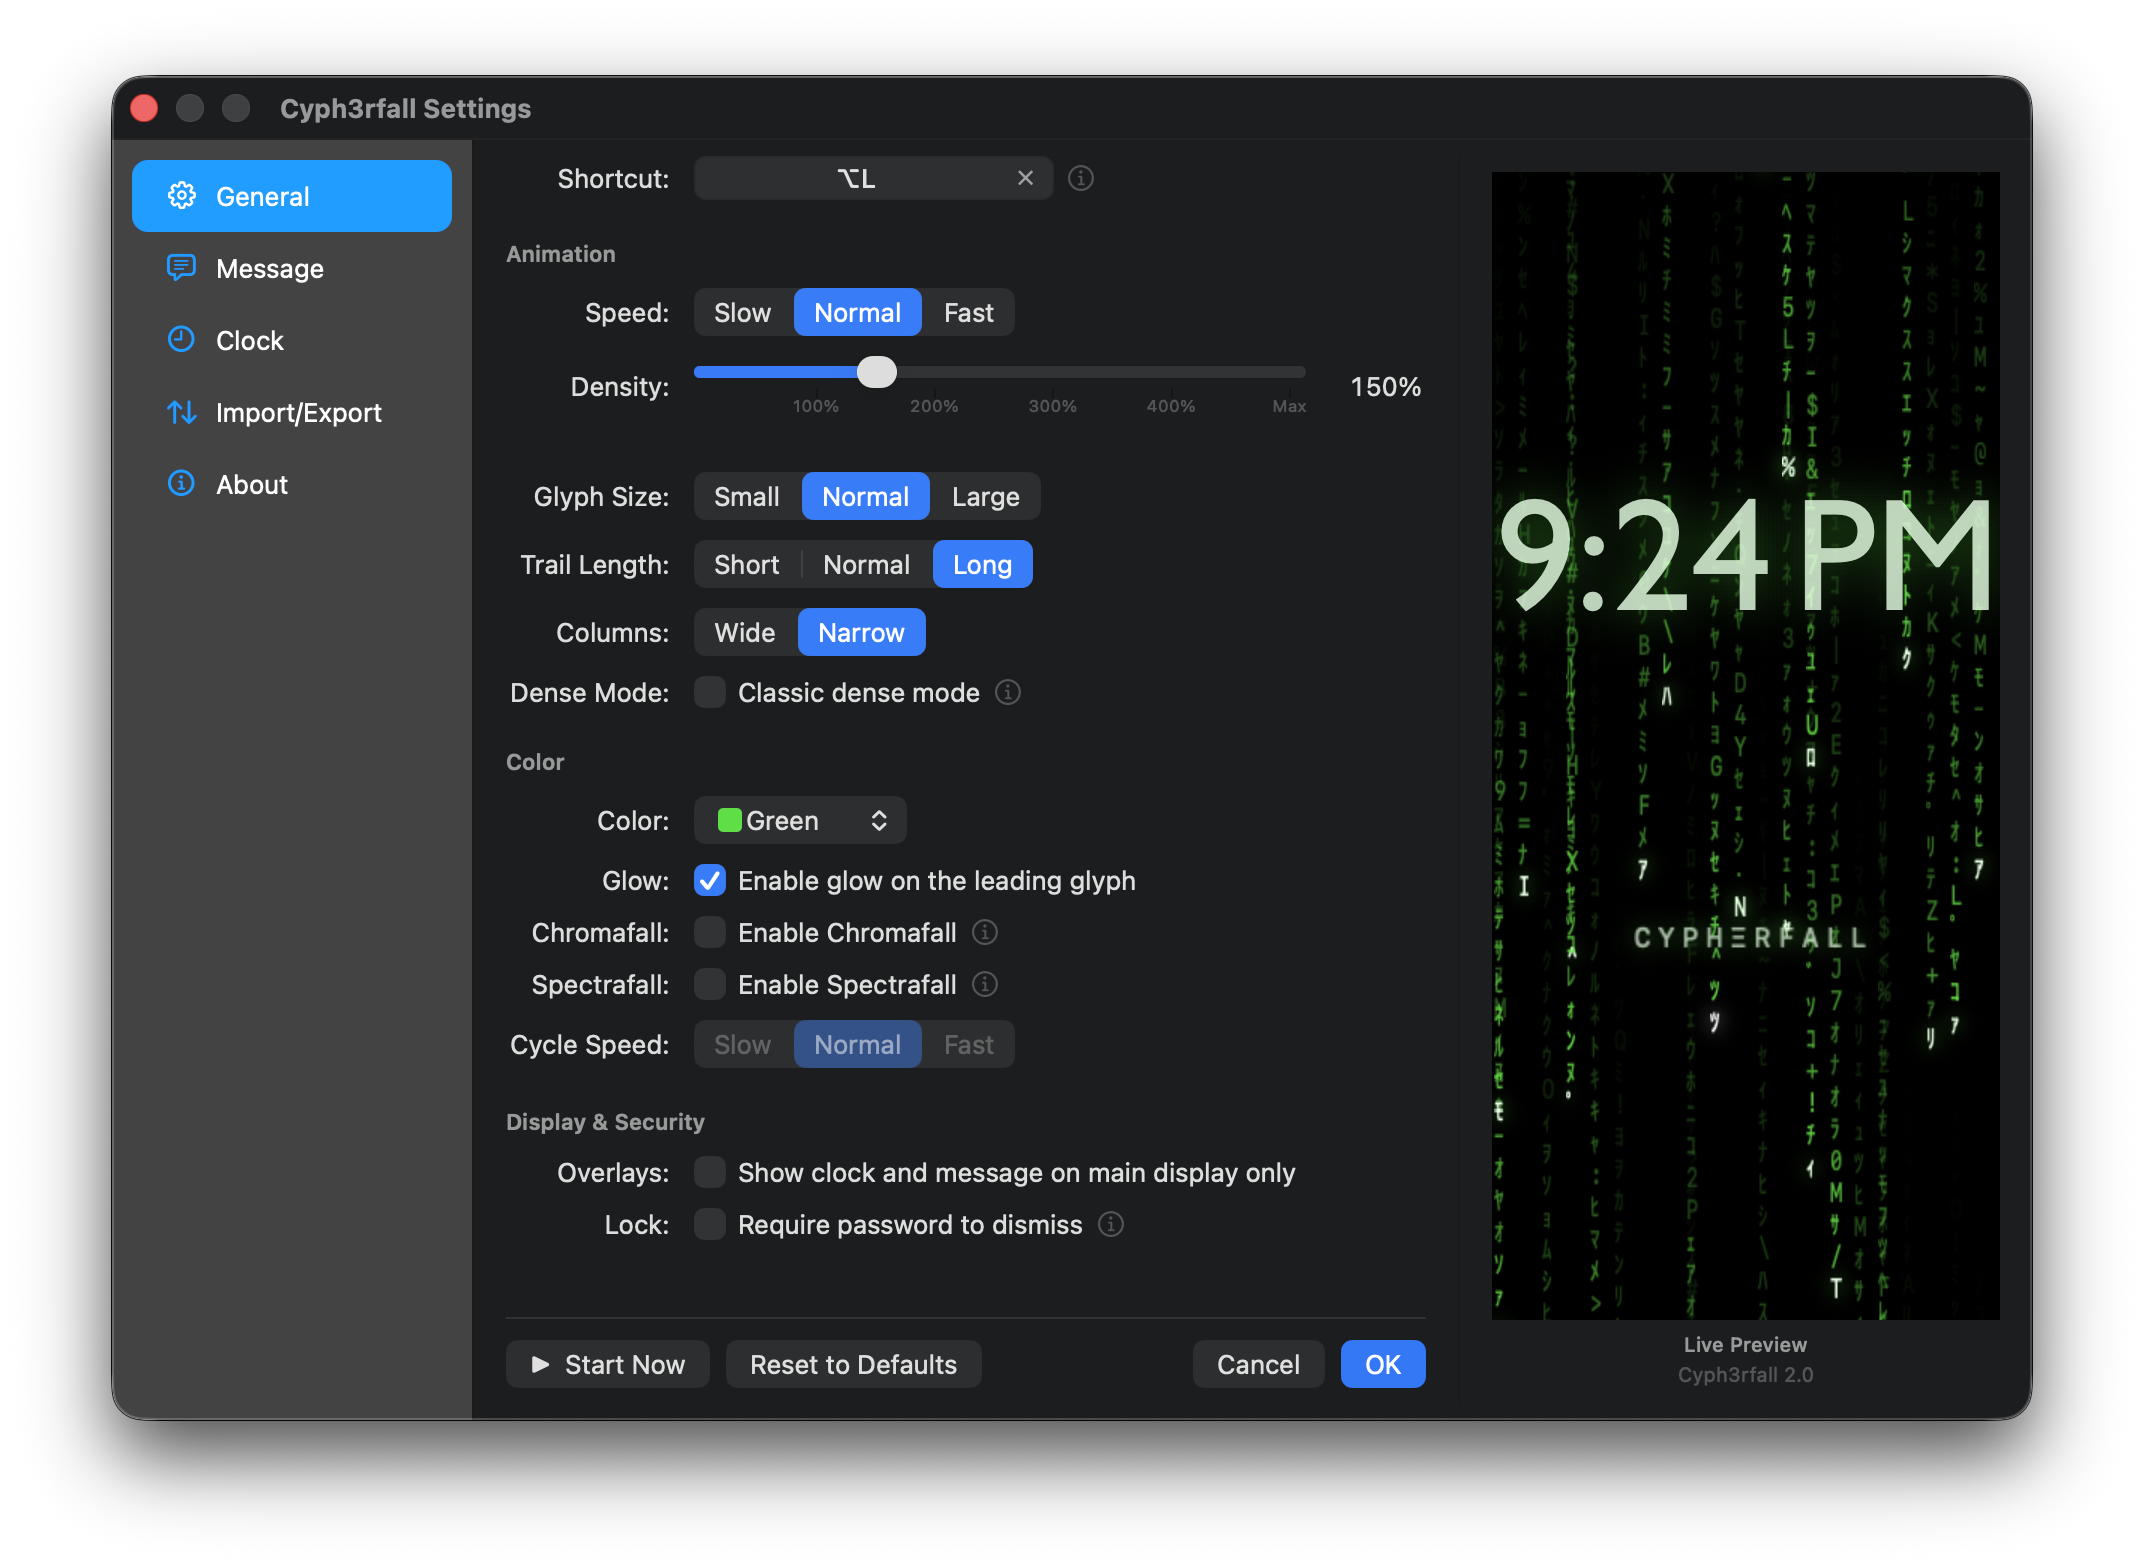Show info for Enable Spectrafall
This screenshot has height=1568, width=2144.
pos(985,984)
